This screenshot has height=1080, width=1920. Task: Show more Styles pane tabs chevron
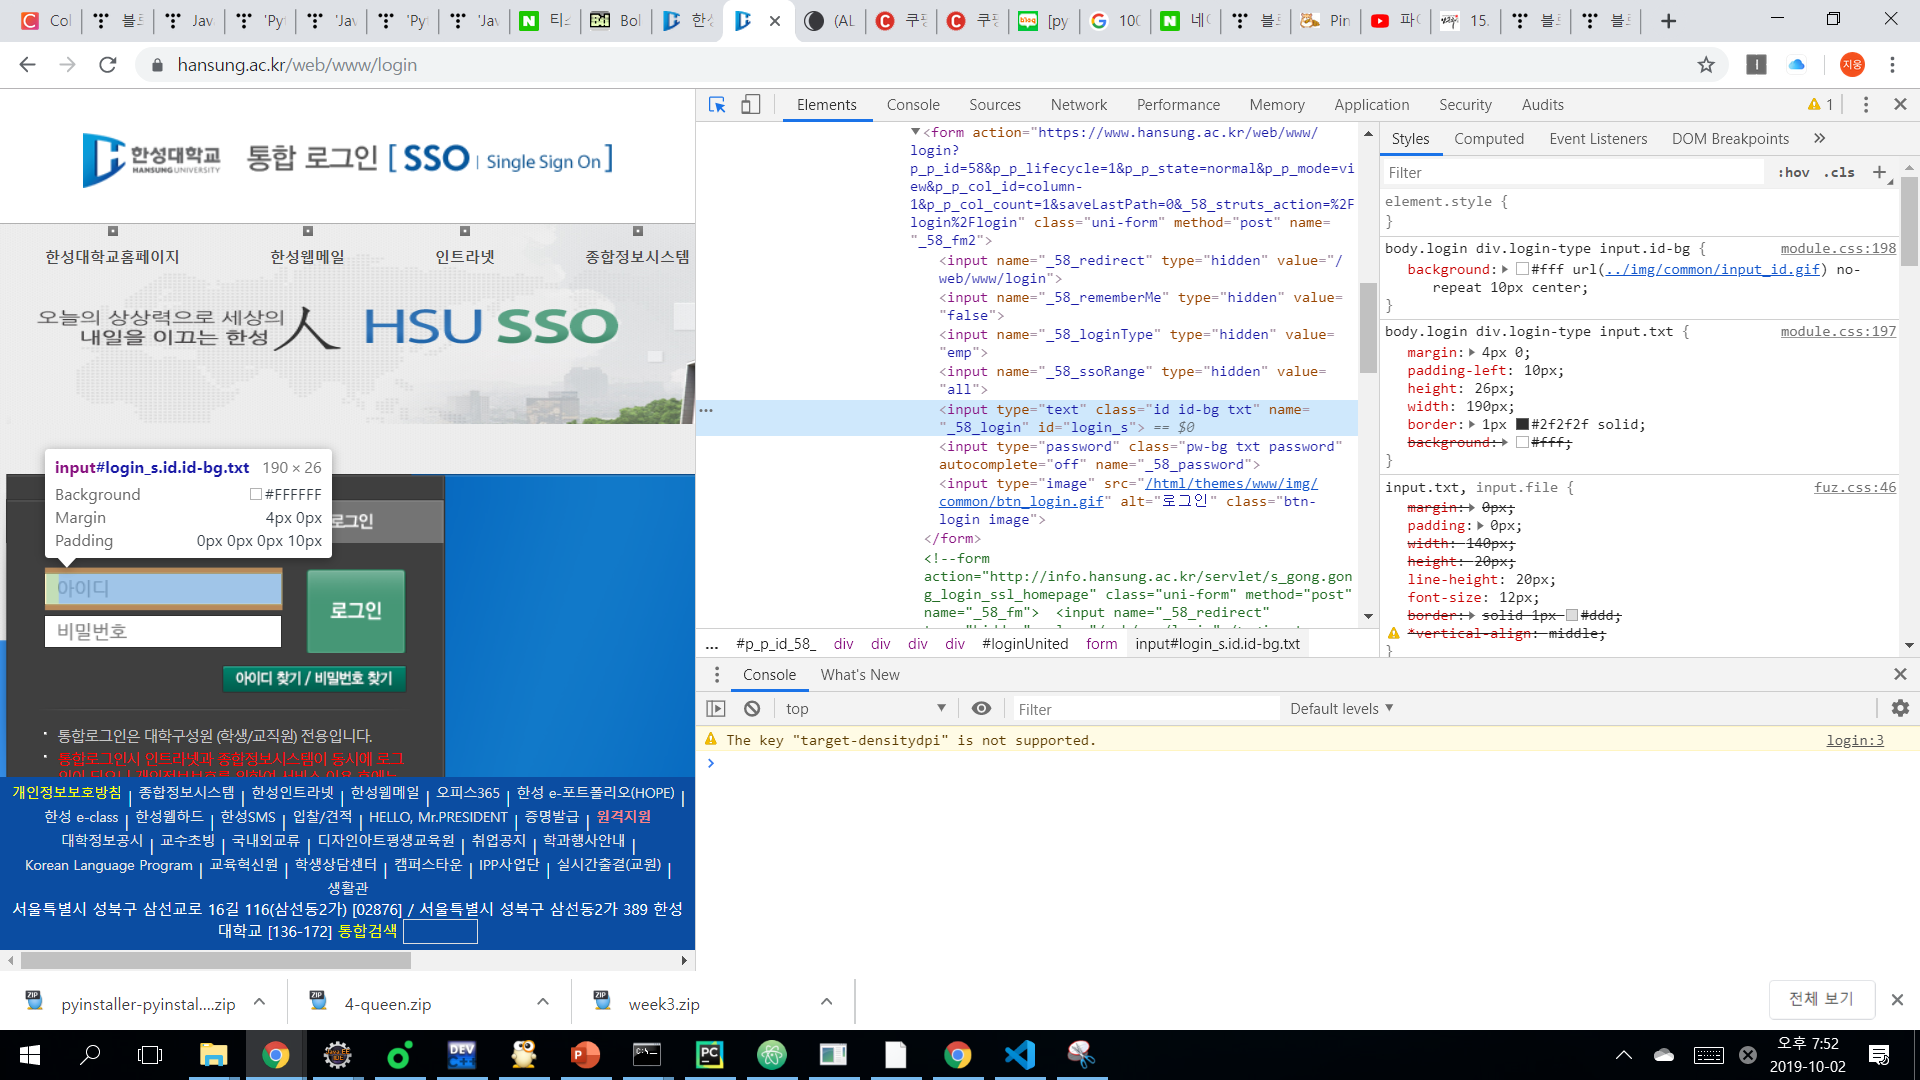pos(1819,139)
